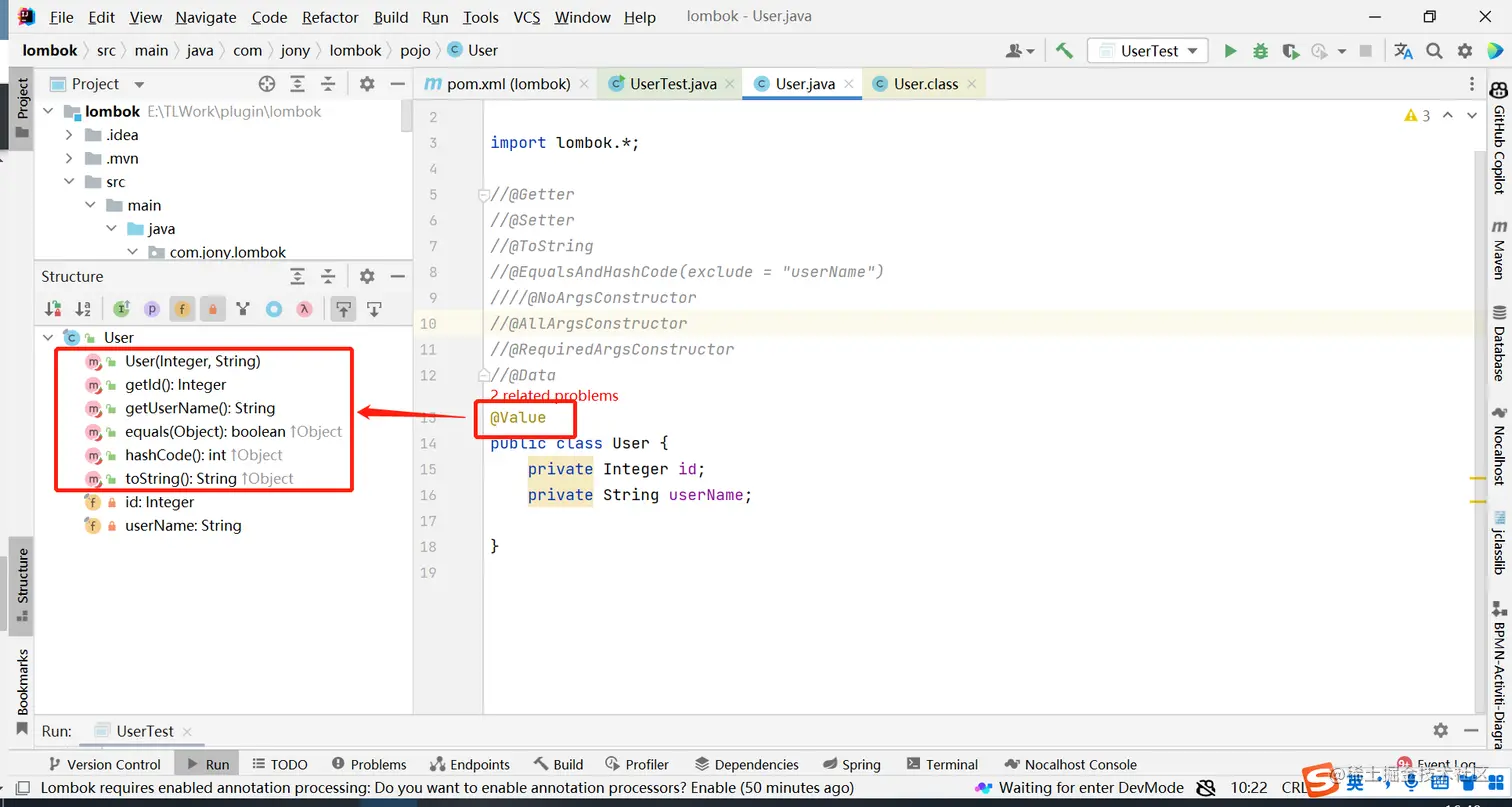
Task: Hide the Project panel
Action: pos(397,84)
